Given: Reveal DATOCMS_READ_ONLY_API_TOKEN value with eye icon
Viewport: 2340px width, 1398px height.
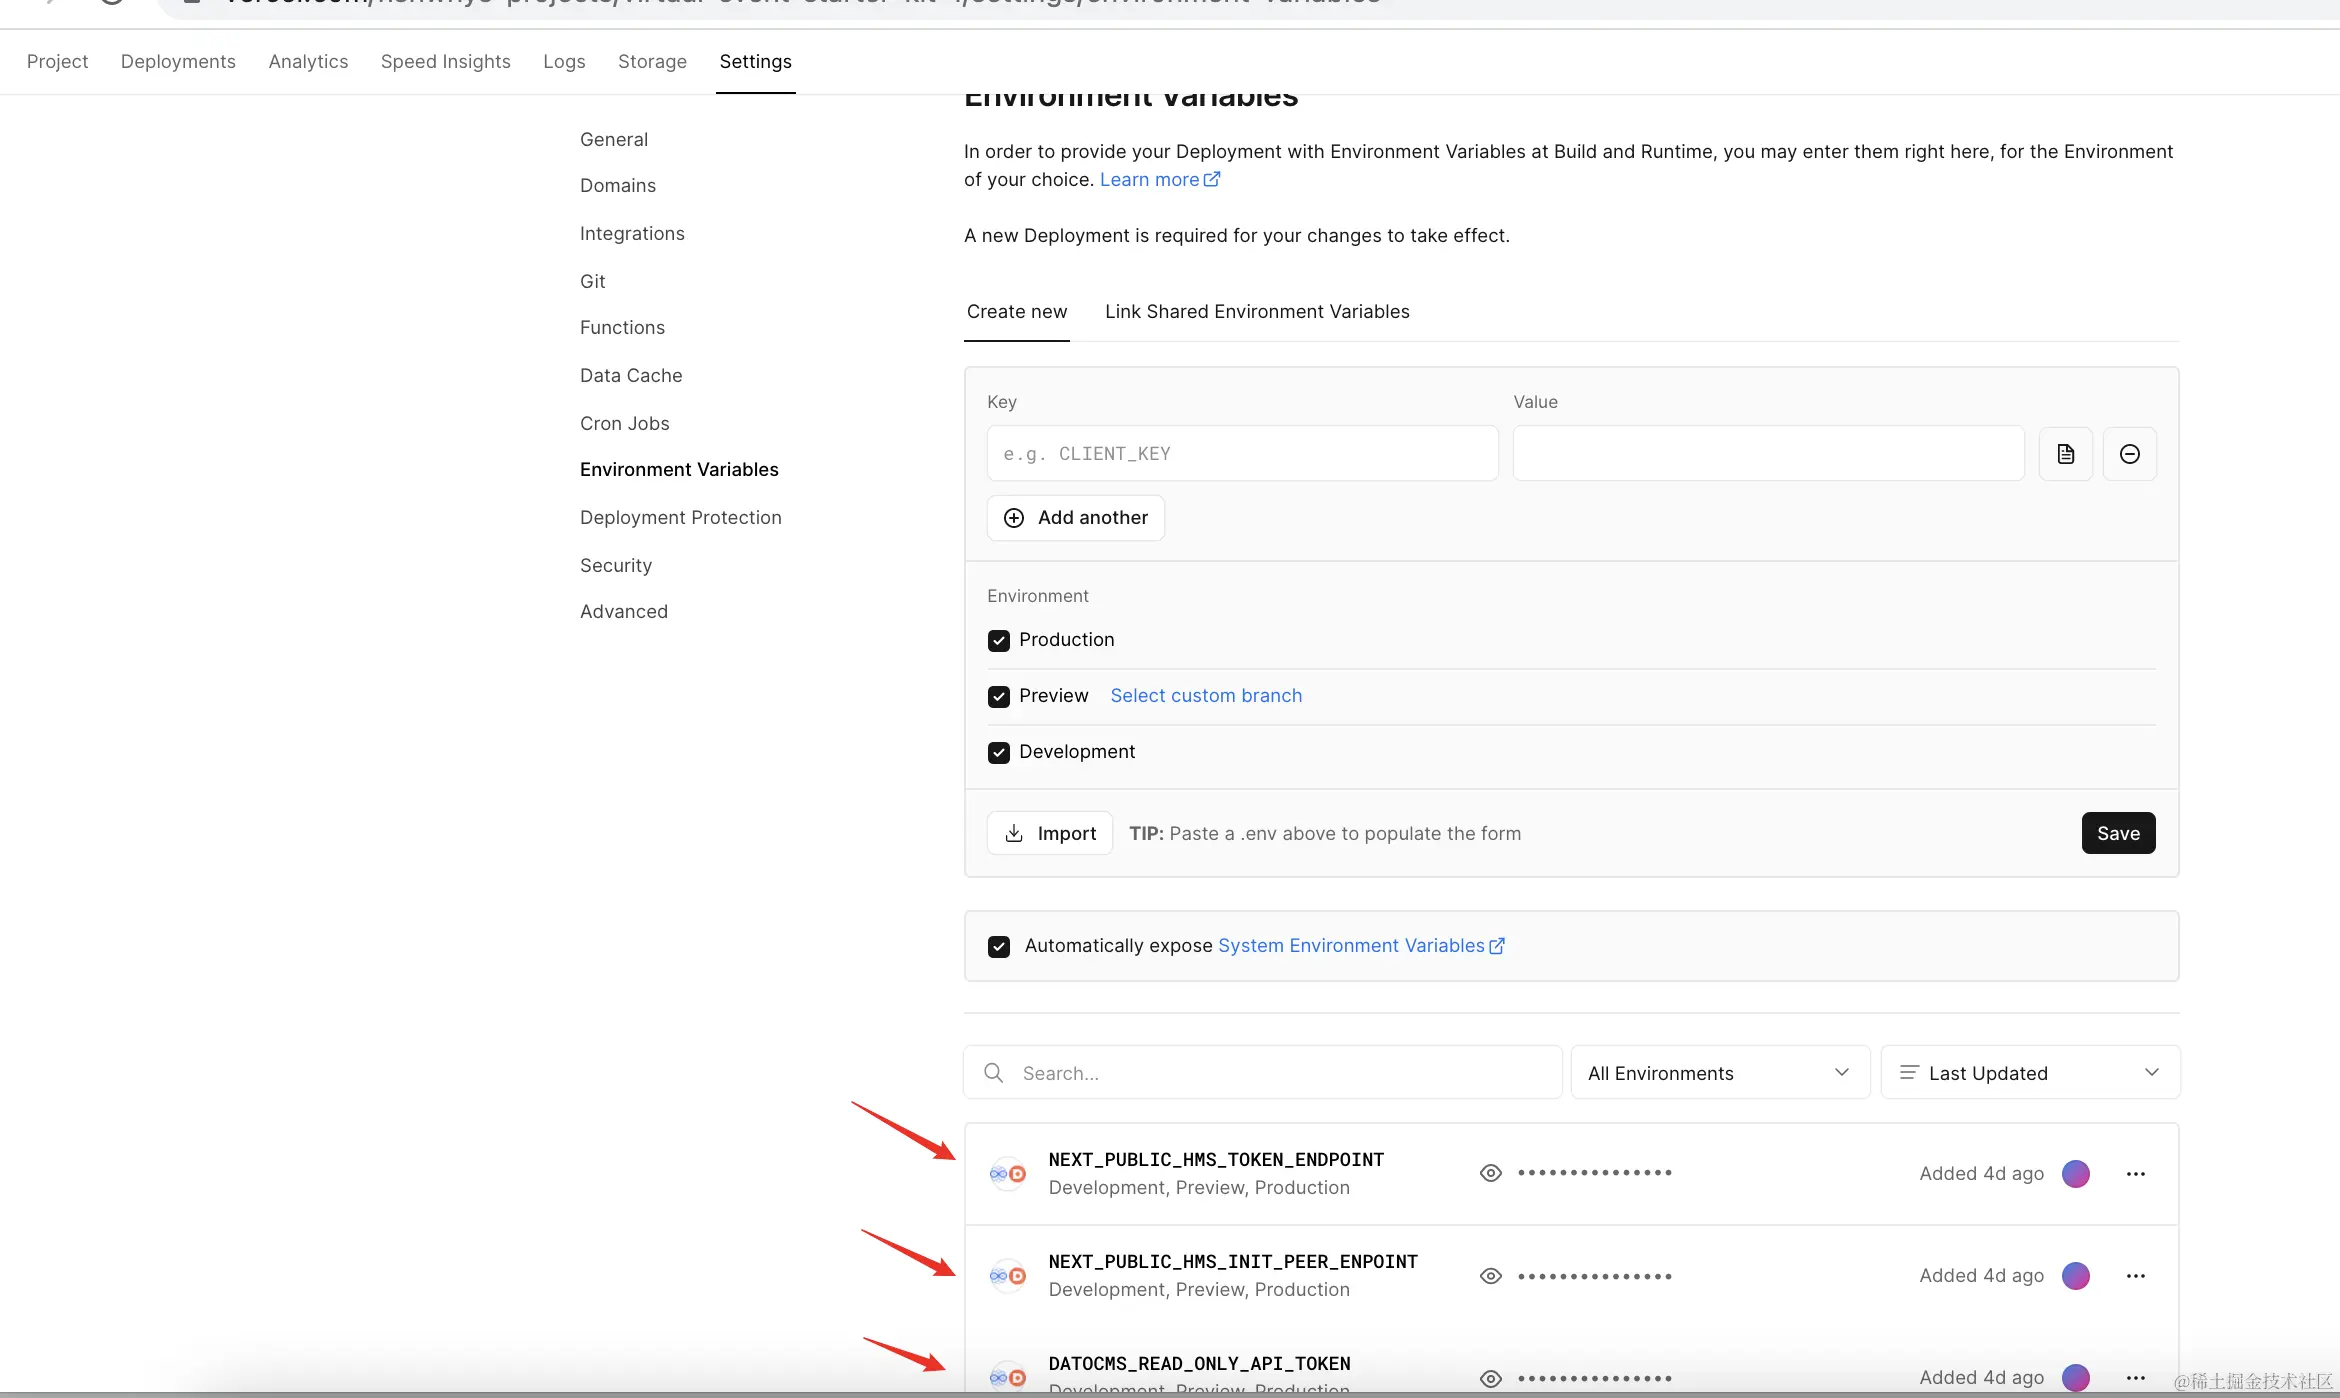Looking at the screenshot, I should 1490,1378.
